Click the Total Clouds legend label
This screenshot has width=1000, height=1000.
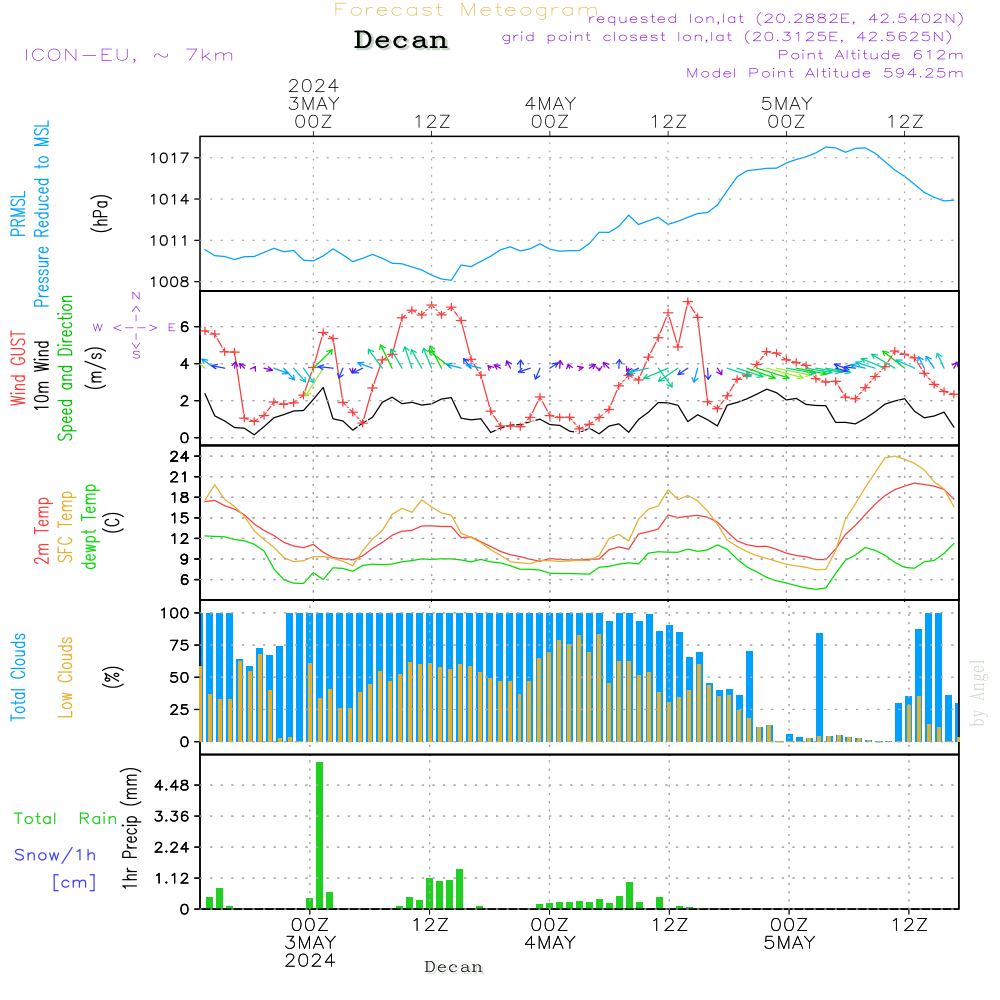(x=18, y=677)
